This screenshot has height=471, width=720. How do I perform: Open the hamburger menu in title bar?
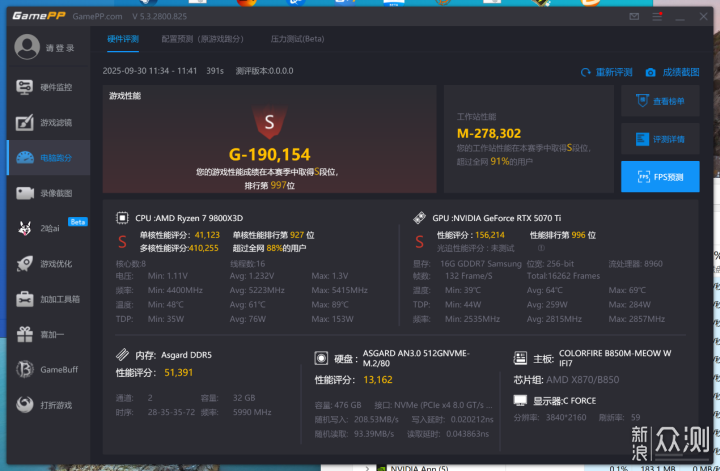tap(657, 17)
